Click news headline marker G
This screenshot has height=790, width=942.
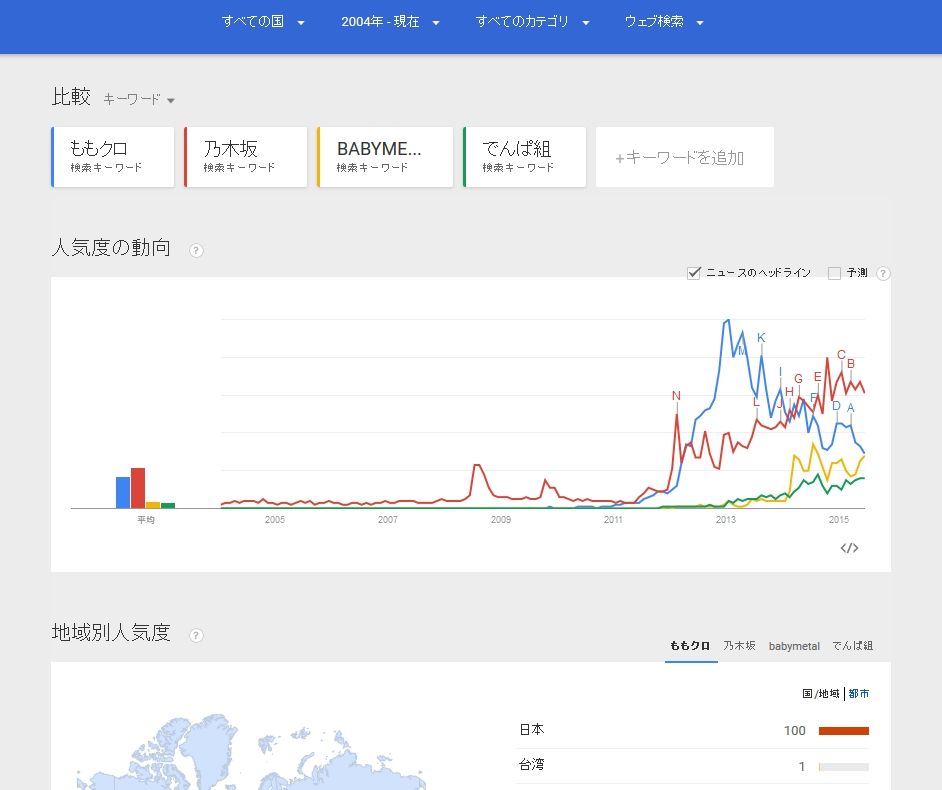click(798, 379)
